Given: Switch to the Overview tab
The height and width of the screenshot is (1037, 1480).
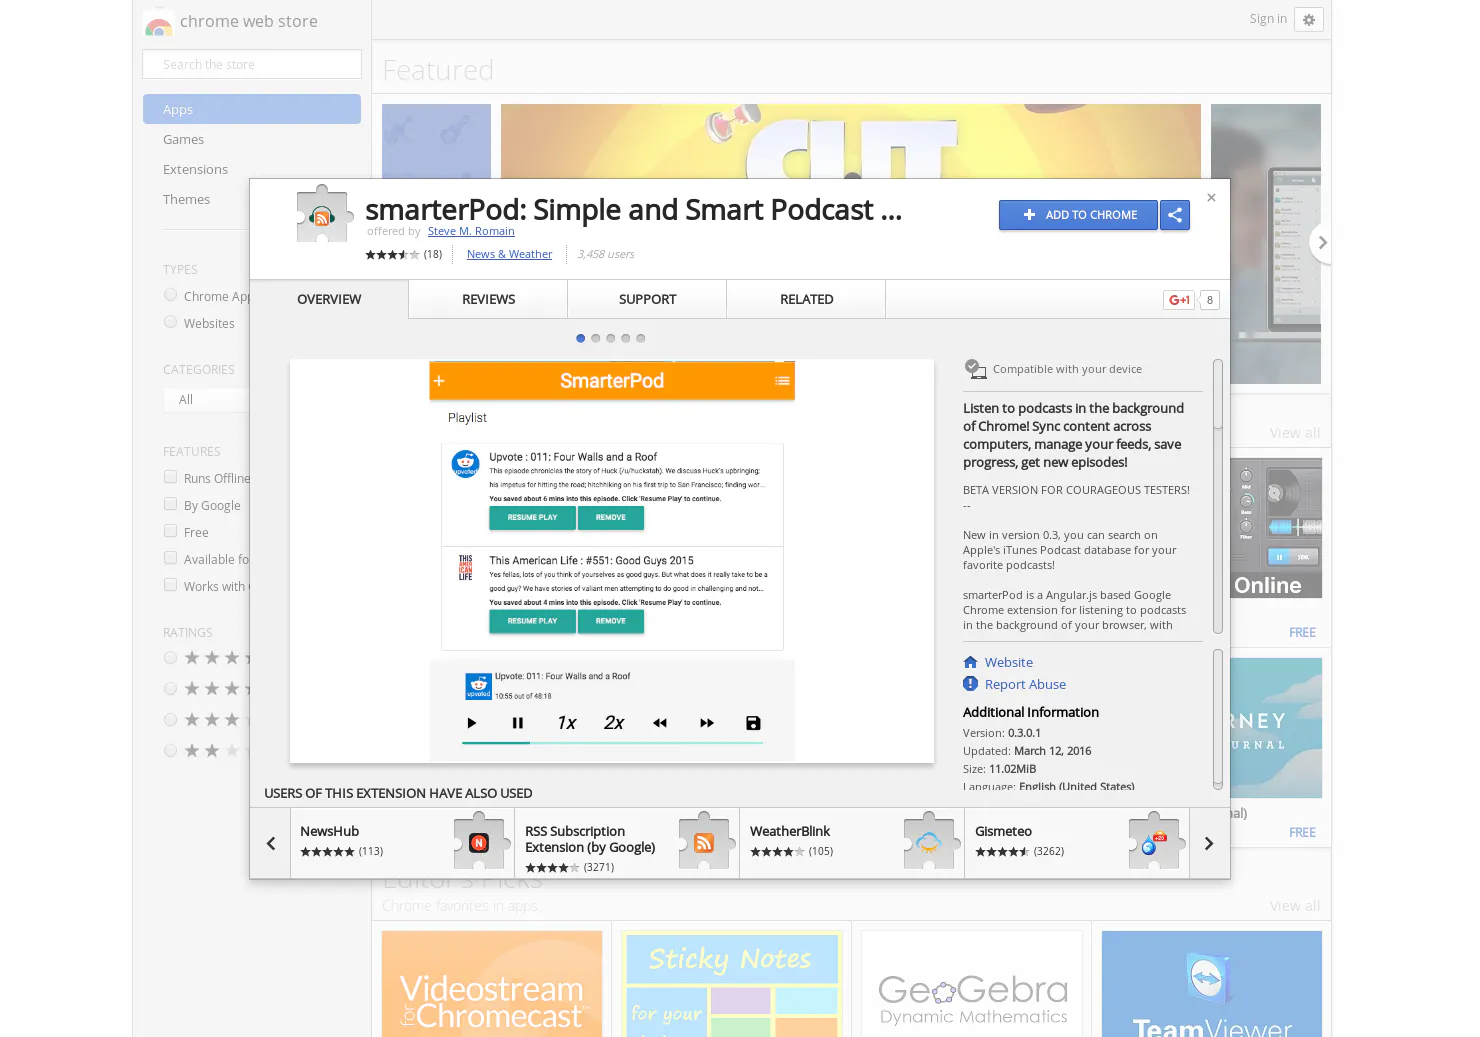Looking at the screenshot, I should click(x=329, y=299).
